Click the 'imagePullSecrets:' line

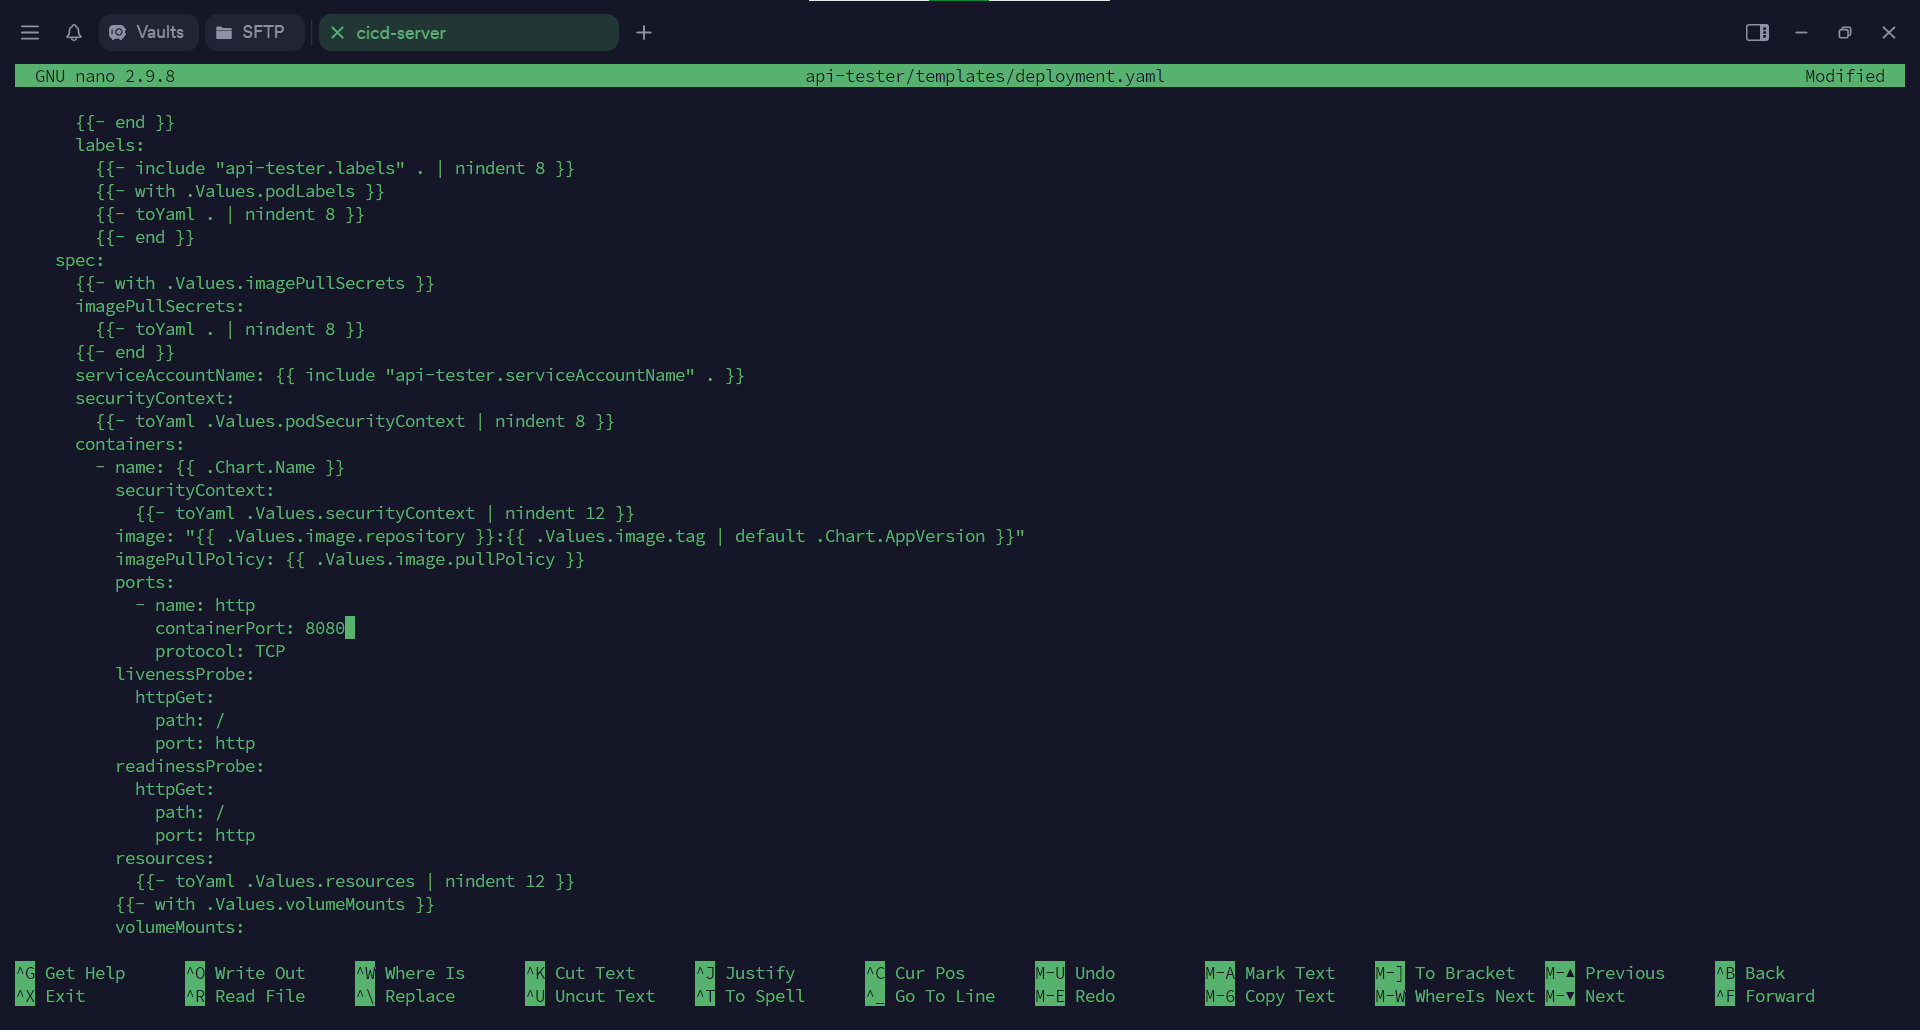160,306
